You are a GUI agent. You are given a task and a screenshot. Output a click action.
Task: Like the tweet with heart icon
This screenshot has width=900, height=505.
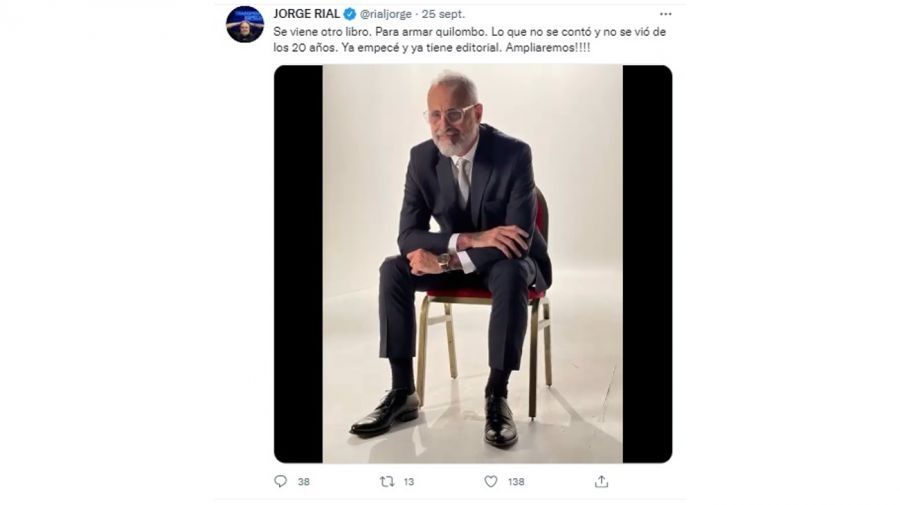491,481
